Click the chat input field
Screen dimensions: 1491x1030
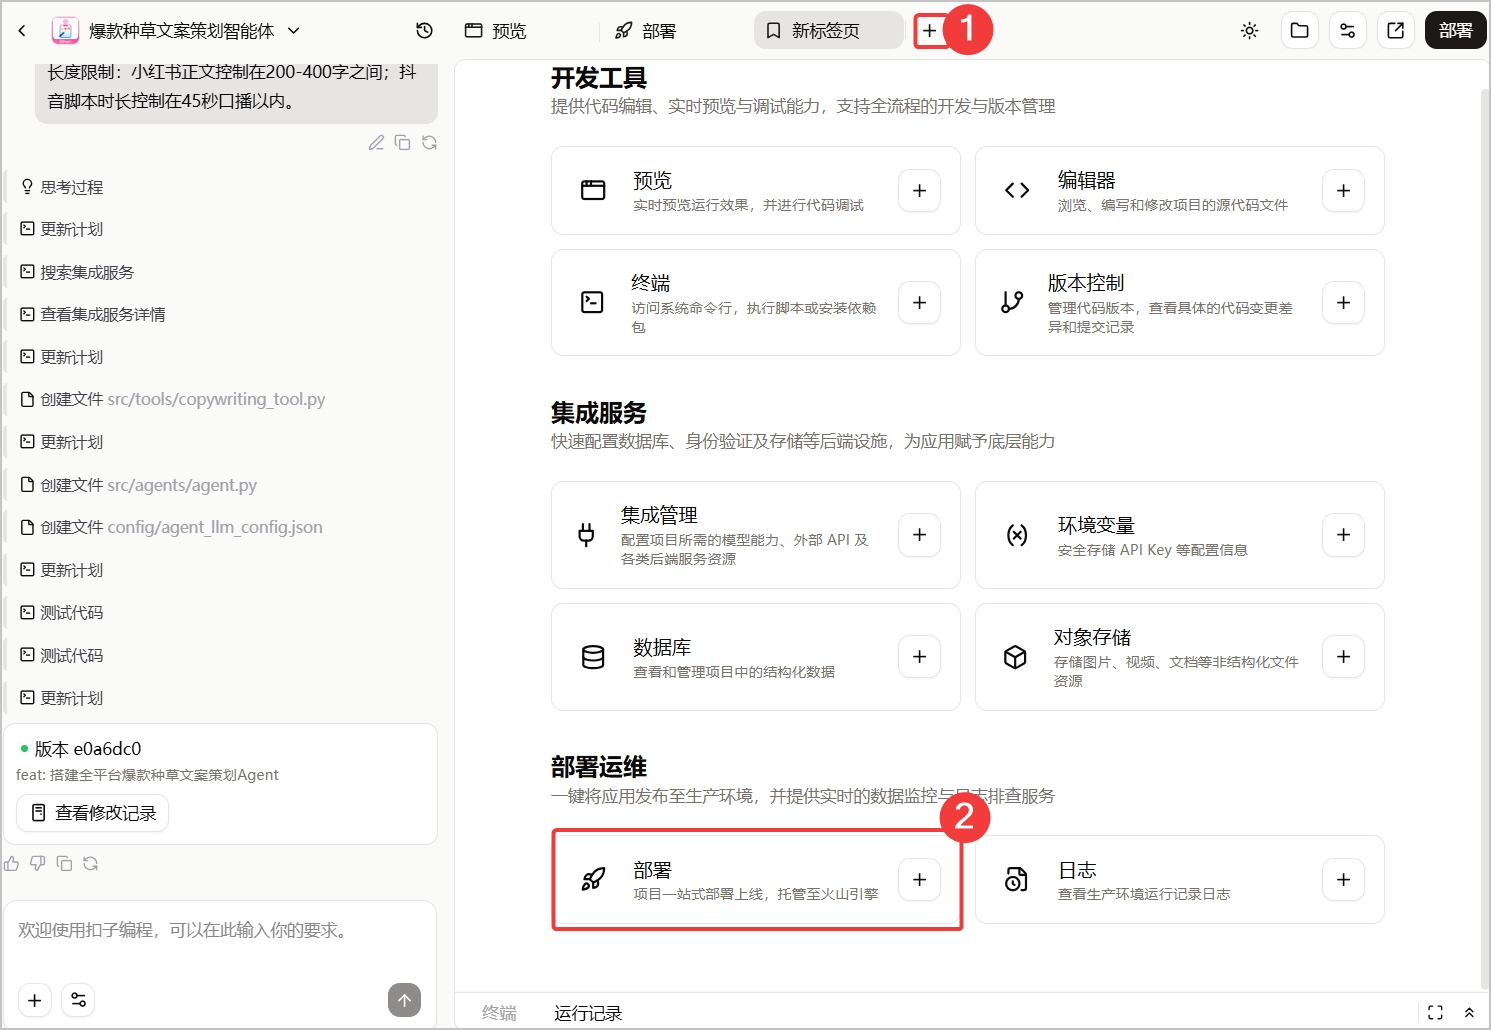coord(220,932)
